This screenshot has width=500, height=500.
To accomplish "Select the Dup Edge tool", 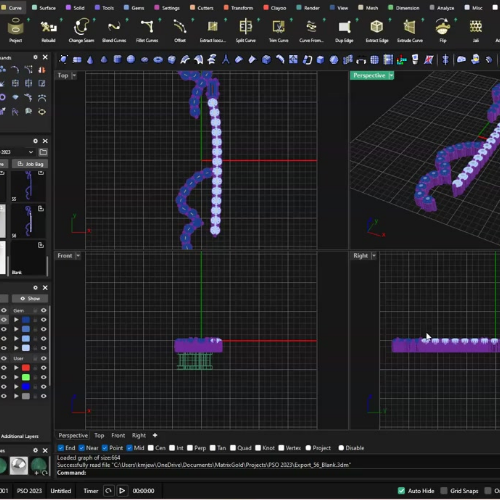I will [x=344, y=30].
